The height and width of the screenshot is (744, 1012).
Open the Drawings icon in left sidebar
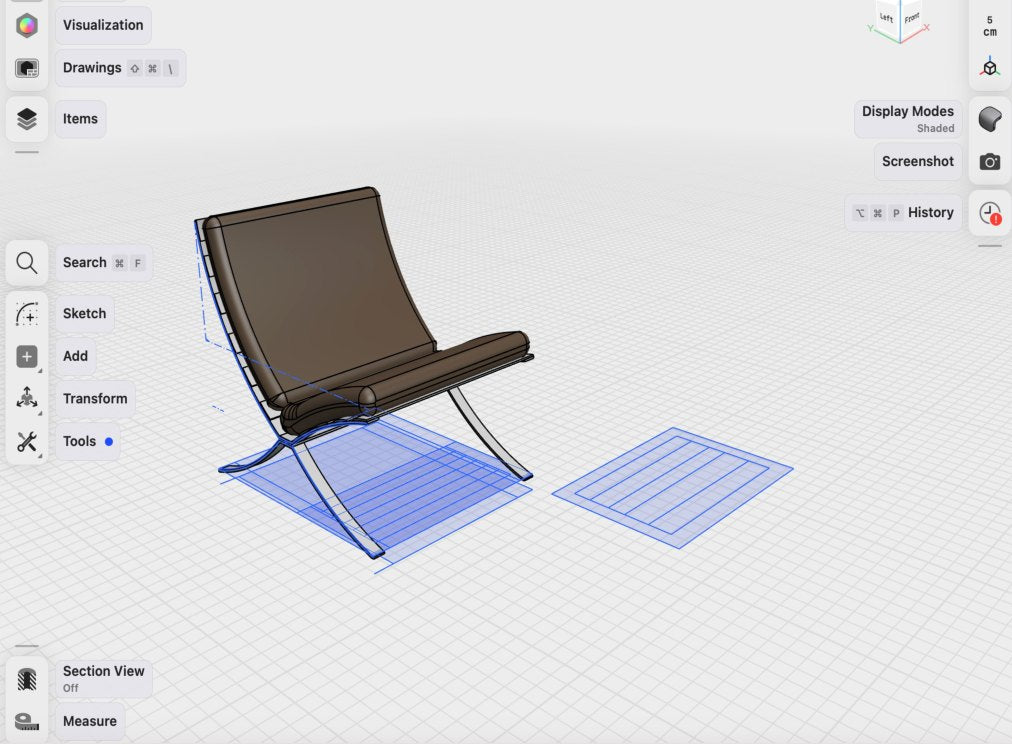tap(26, 68)
